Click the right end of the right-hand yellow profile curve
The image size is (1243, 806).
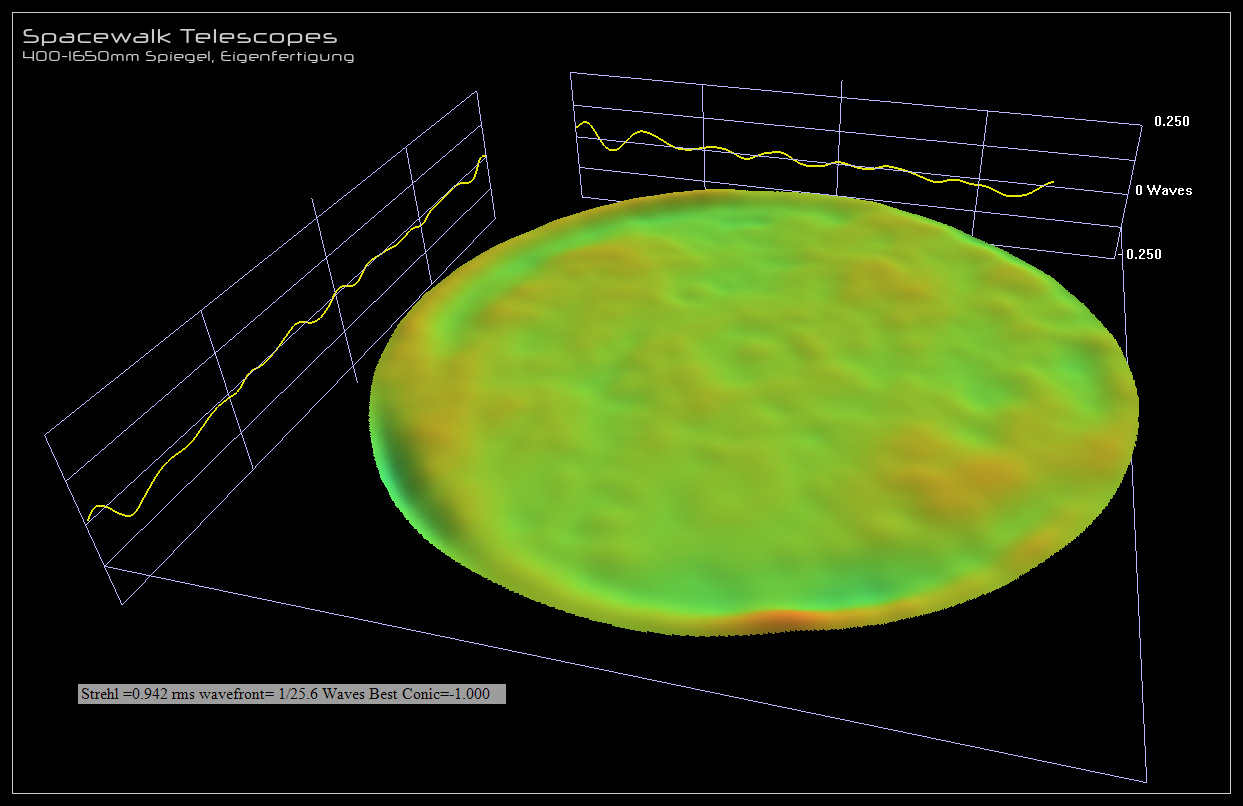point(1053,182)
